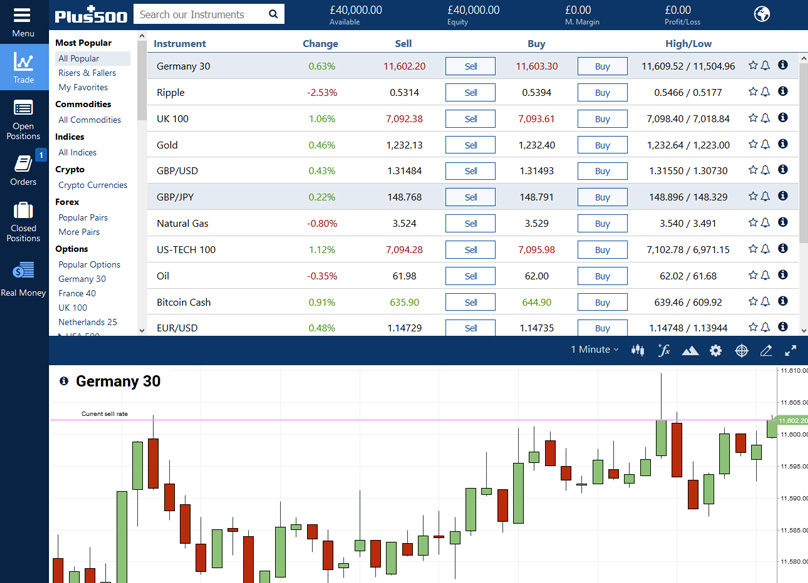The width and height of the screenshot is (808, 583).
Task: Open Popular Pairs under Forex
Action: [83, 218]
